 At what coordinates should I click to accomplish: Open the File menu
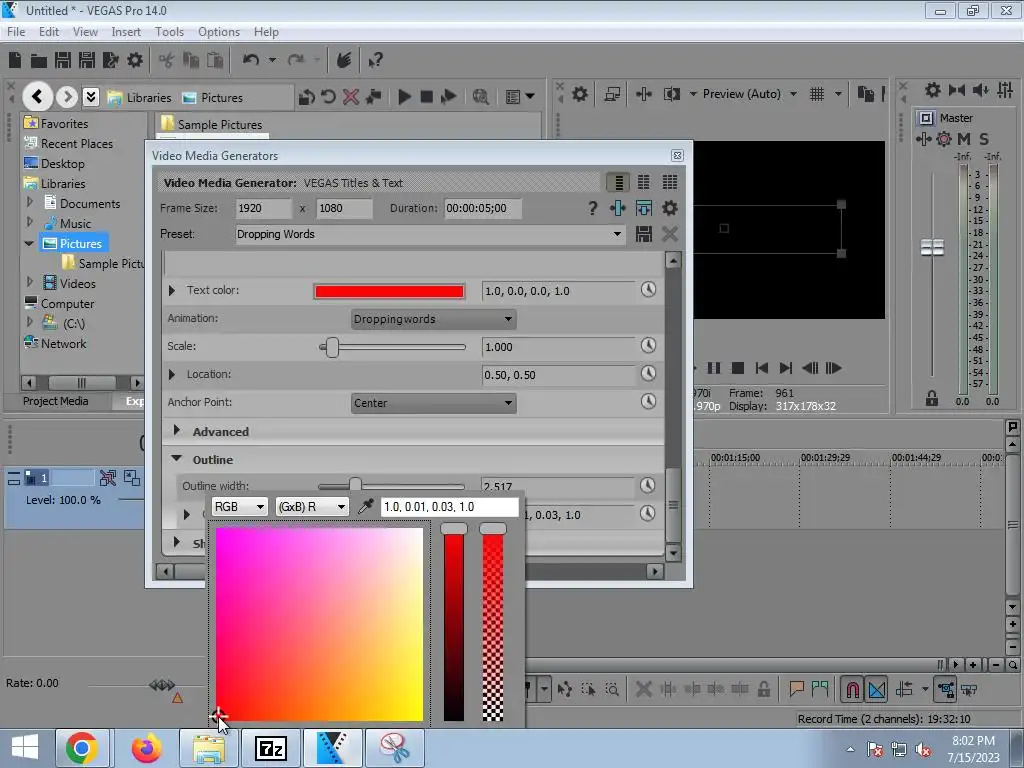pyautogui.click(x=16, y=32)
